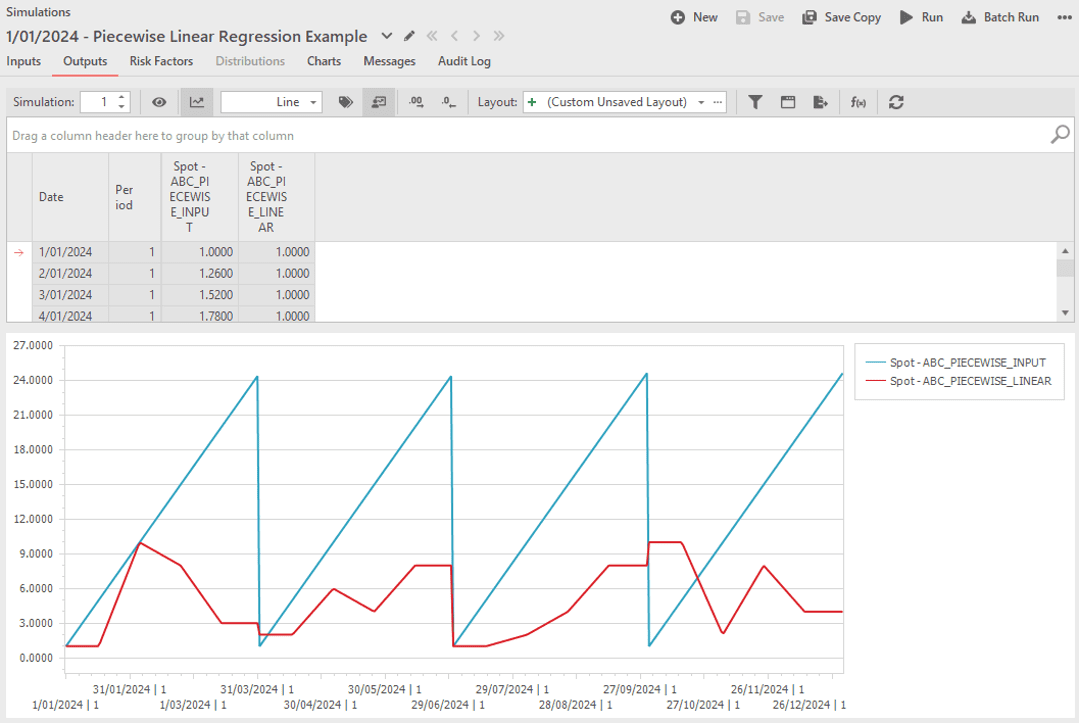Toggle the eye visibility button

(x=159, y=102)
